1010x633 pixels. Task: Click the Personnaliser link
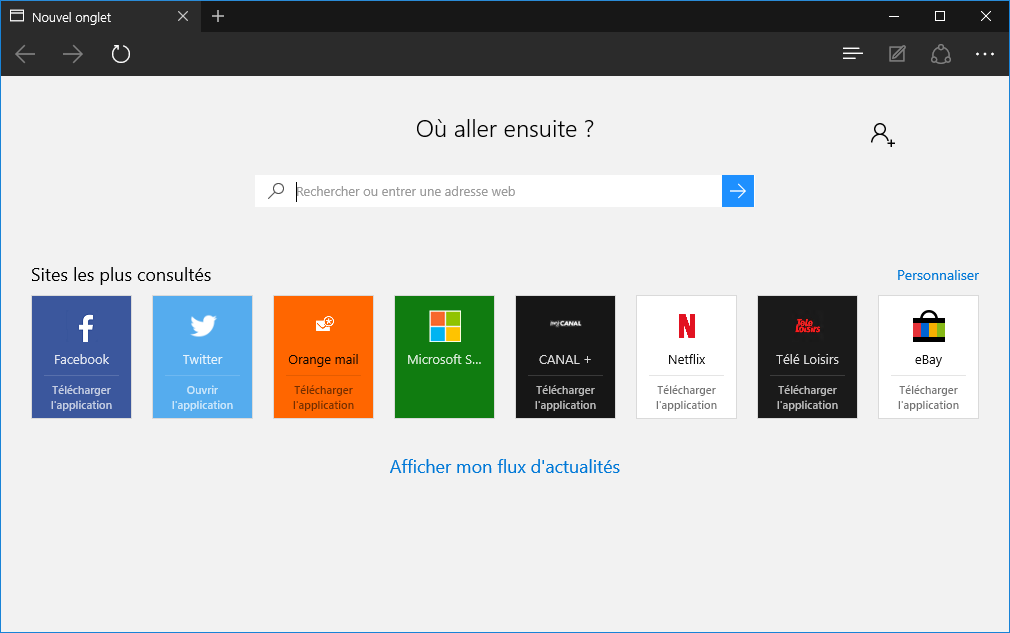tap(937, 275)
